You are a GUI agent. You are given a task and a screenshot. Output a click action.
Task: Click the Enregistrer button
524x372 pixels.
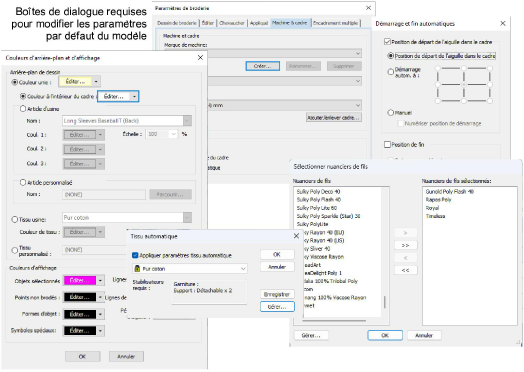tap(277, 294)
